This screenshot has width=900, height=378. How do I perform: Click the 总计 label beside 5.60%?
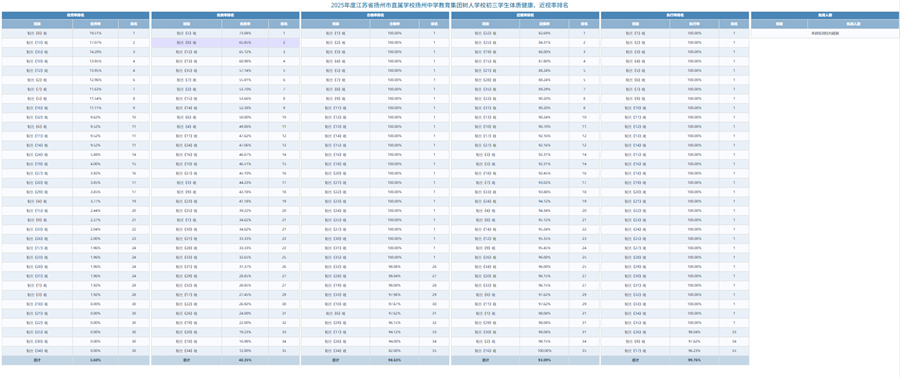click(x=37, y=360)
